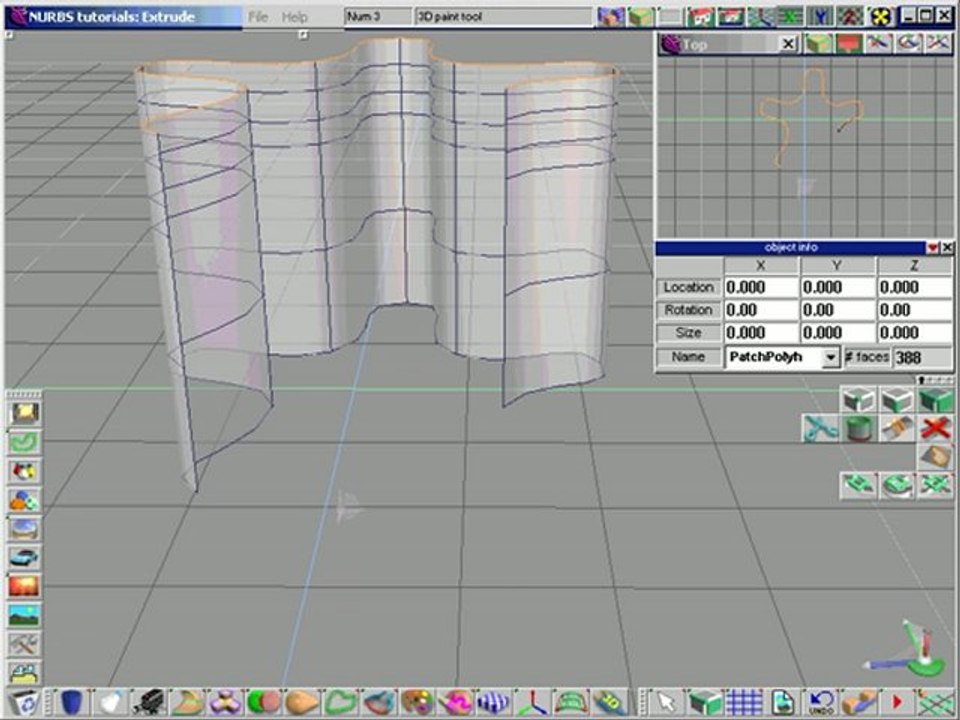Select the hammer tools icon in sidebar

click(x=24, y=644)
